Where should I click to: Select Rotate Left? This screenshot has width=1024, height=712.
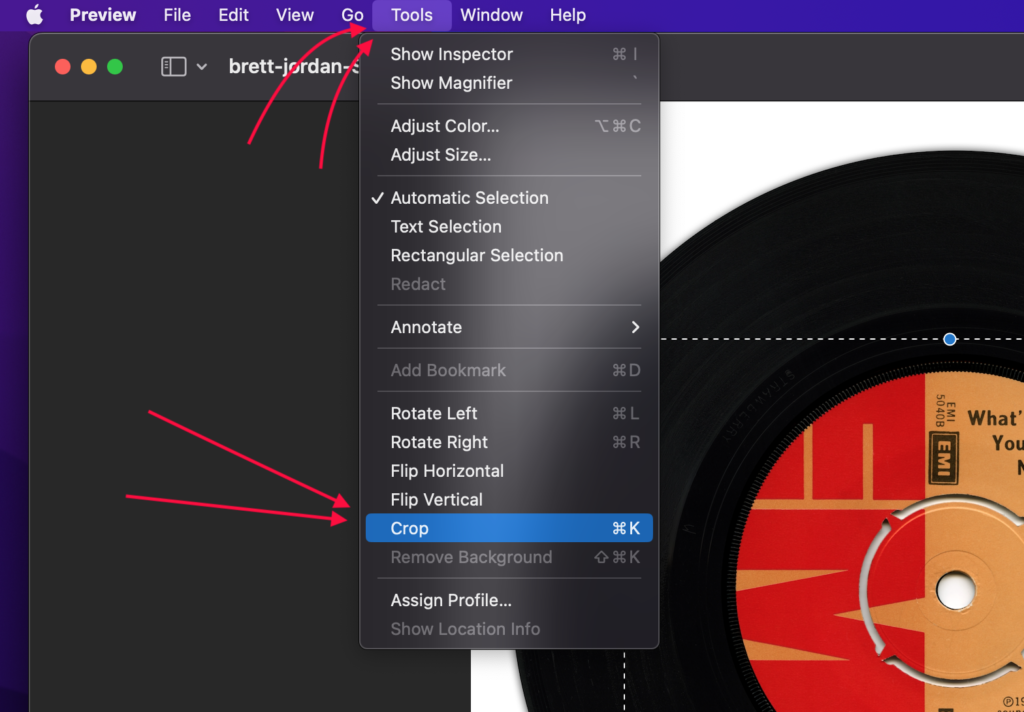(509, 413)
